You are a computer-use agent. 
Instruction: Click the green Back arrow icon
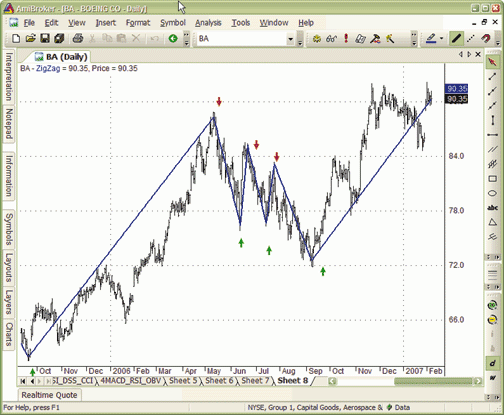pos(173,39)
